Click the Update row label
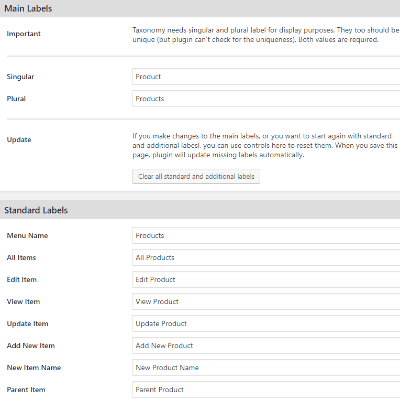Image resolution: width=400 pixels, height=400 pixels. tap(19, 140)
